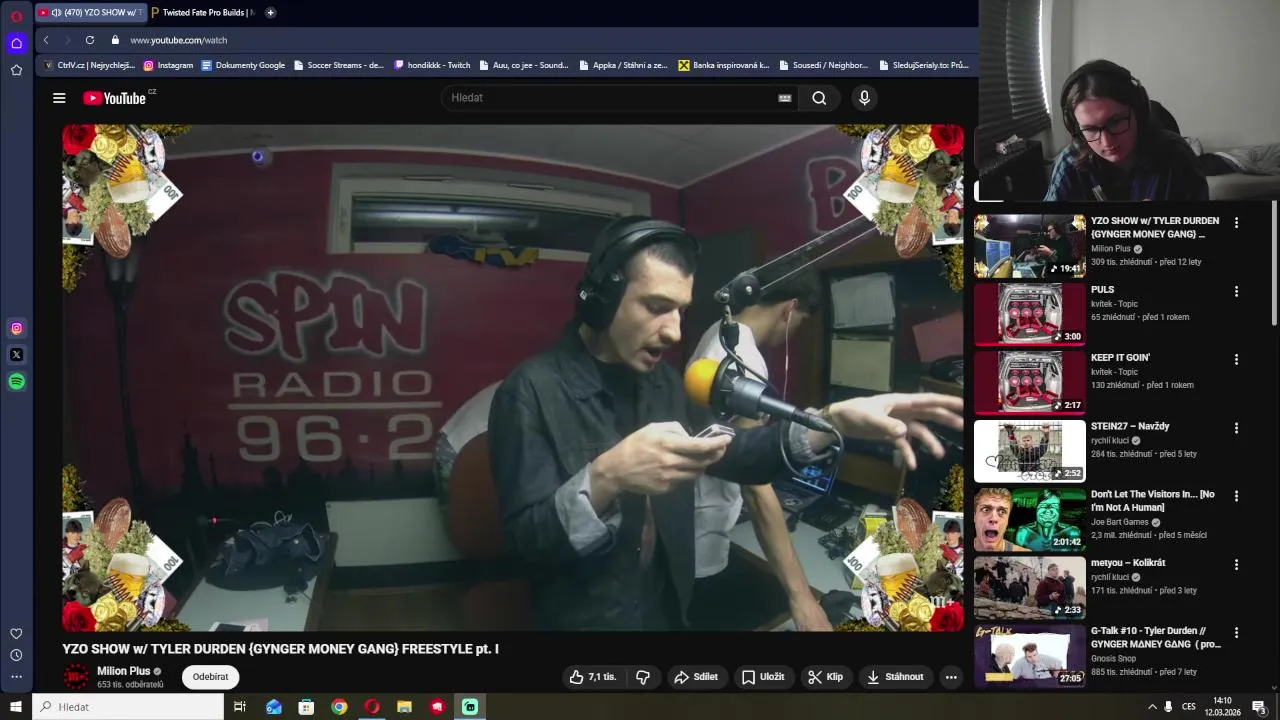Dislike the video with thumbs down
The width and height of the screenshot is (1280, 720).
(x=643, y=677)
